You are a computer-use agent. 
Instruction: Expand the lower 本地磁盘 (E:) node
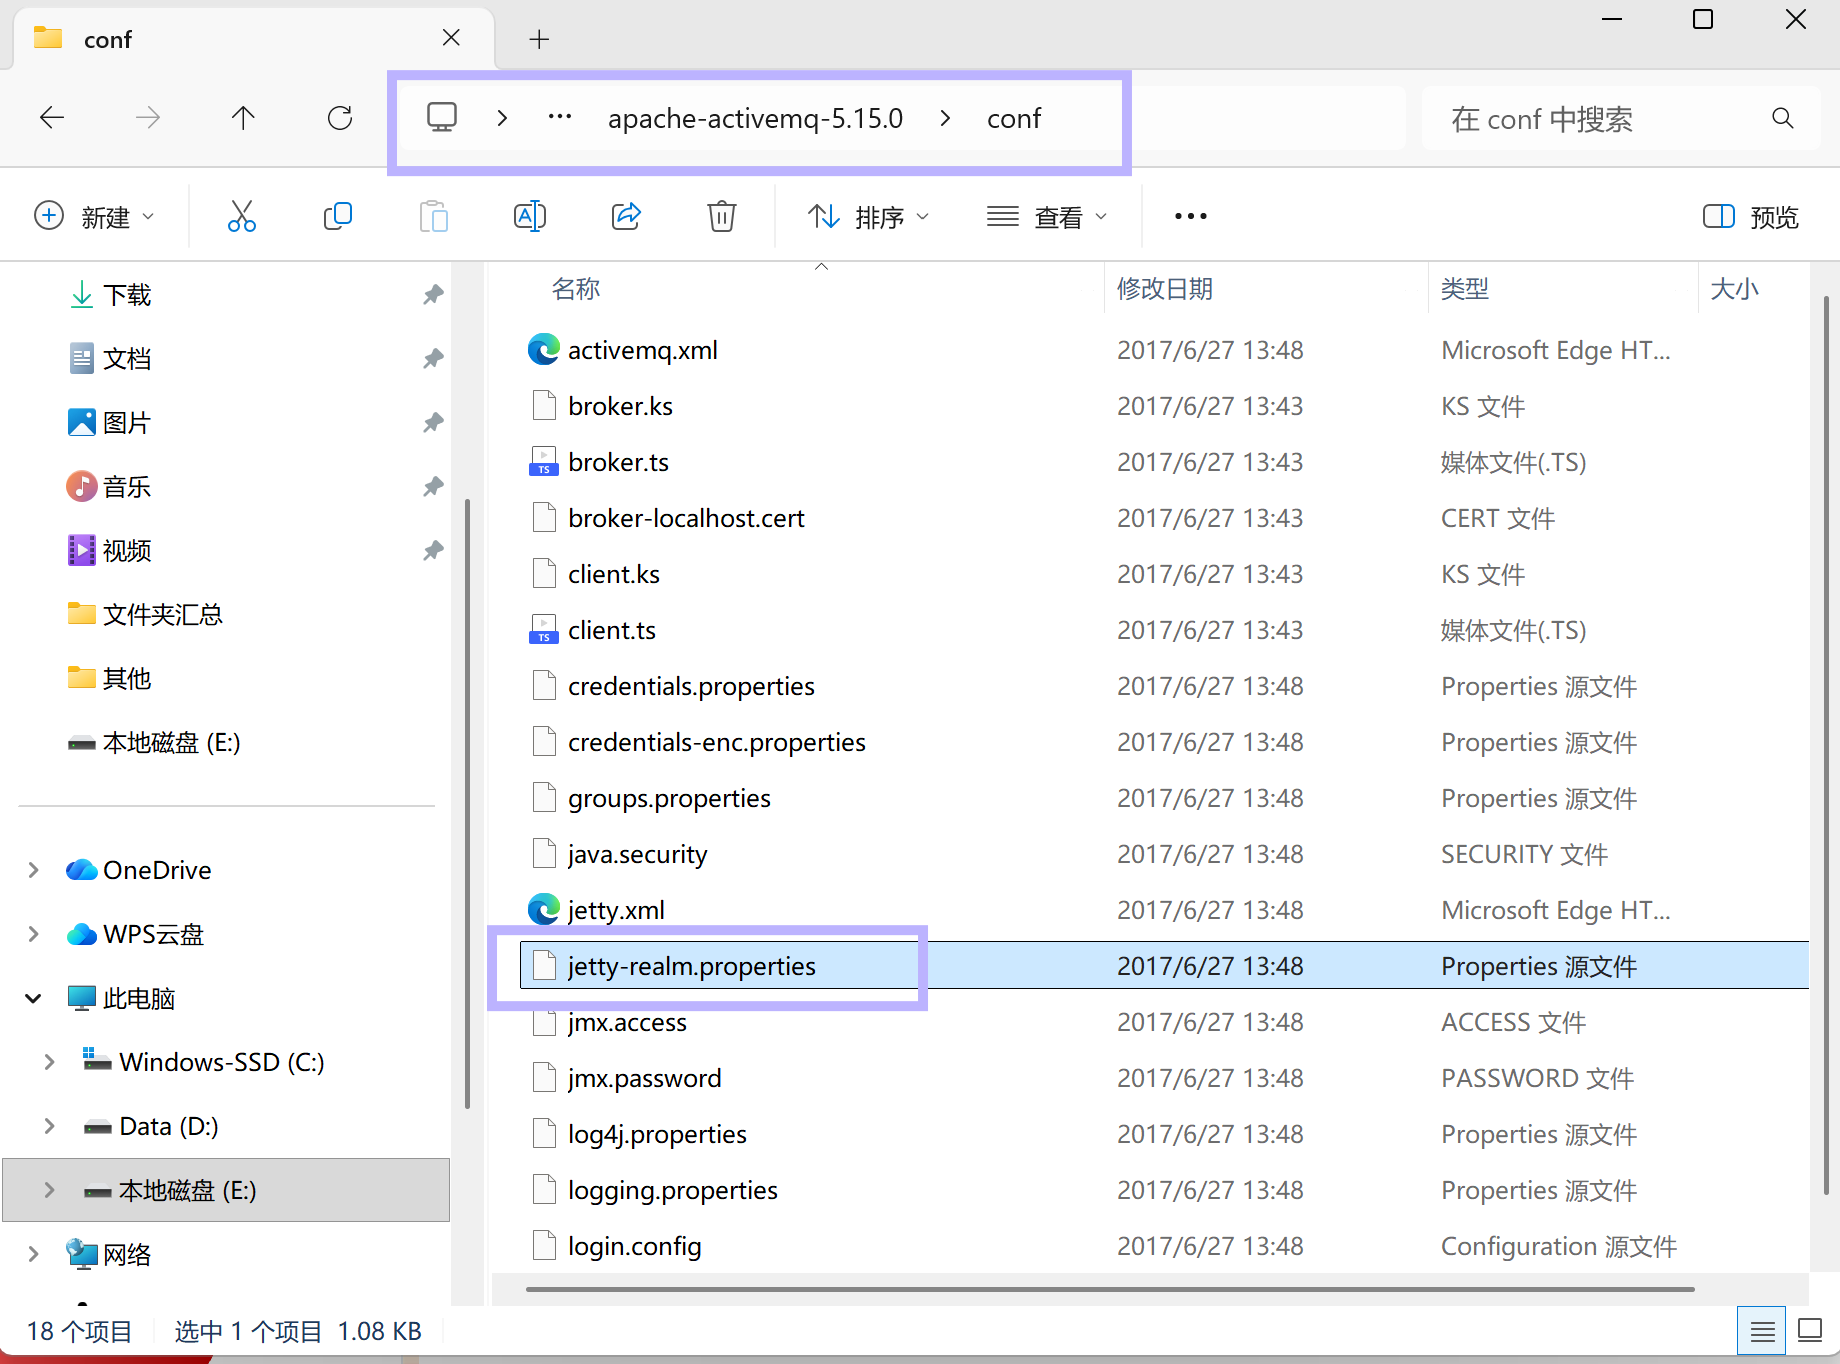click(x=50, y=1190)
